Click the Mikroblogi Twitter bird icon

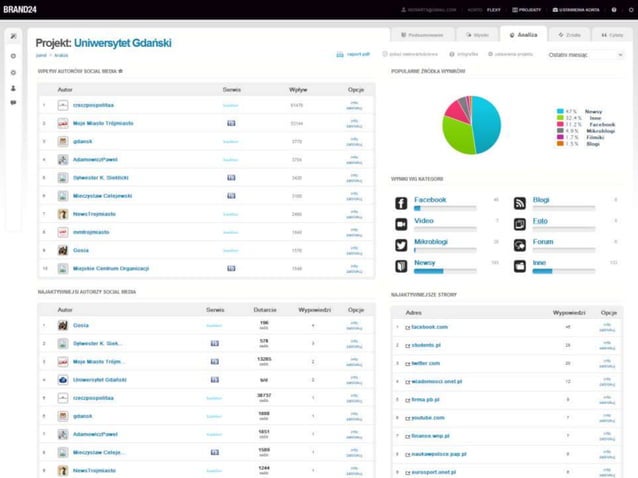click(401, 245)
